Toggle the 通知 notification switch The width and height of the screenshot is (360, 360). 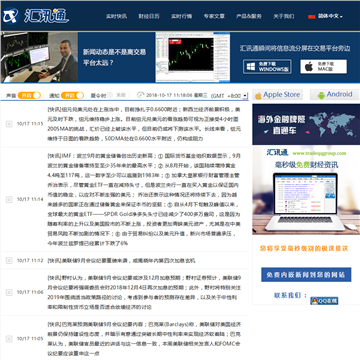coord(72,95)
